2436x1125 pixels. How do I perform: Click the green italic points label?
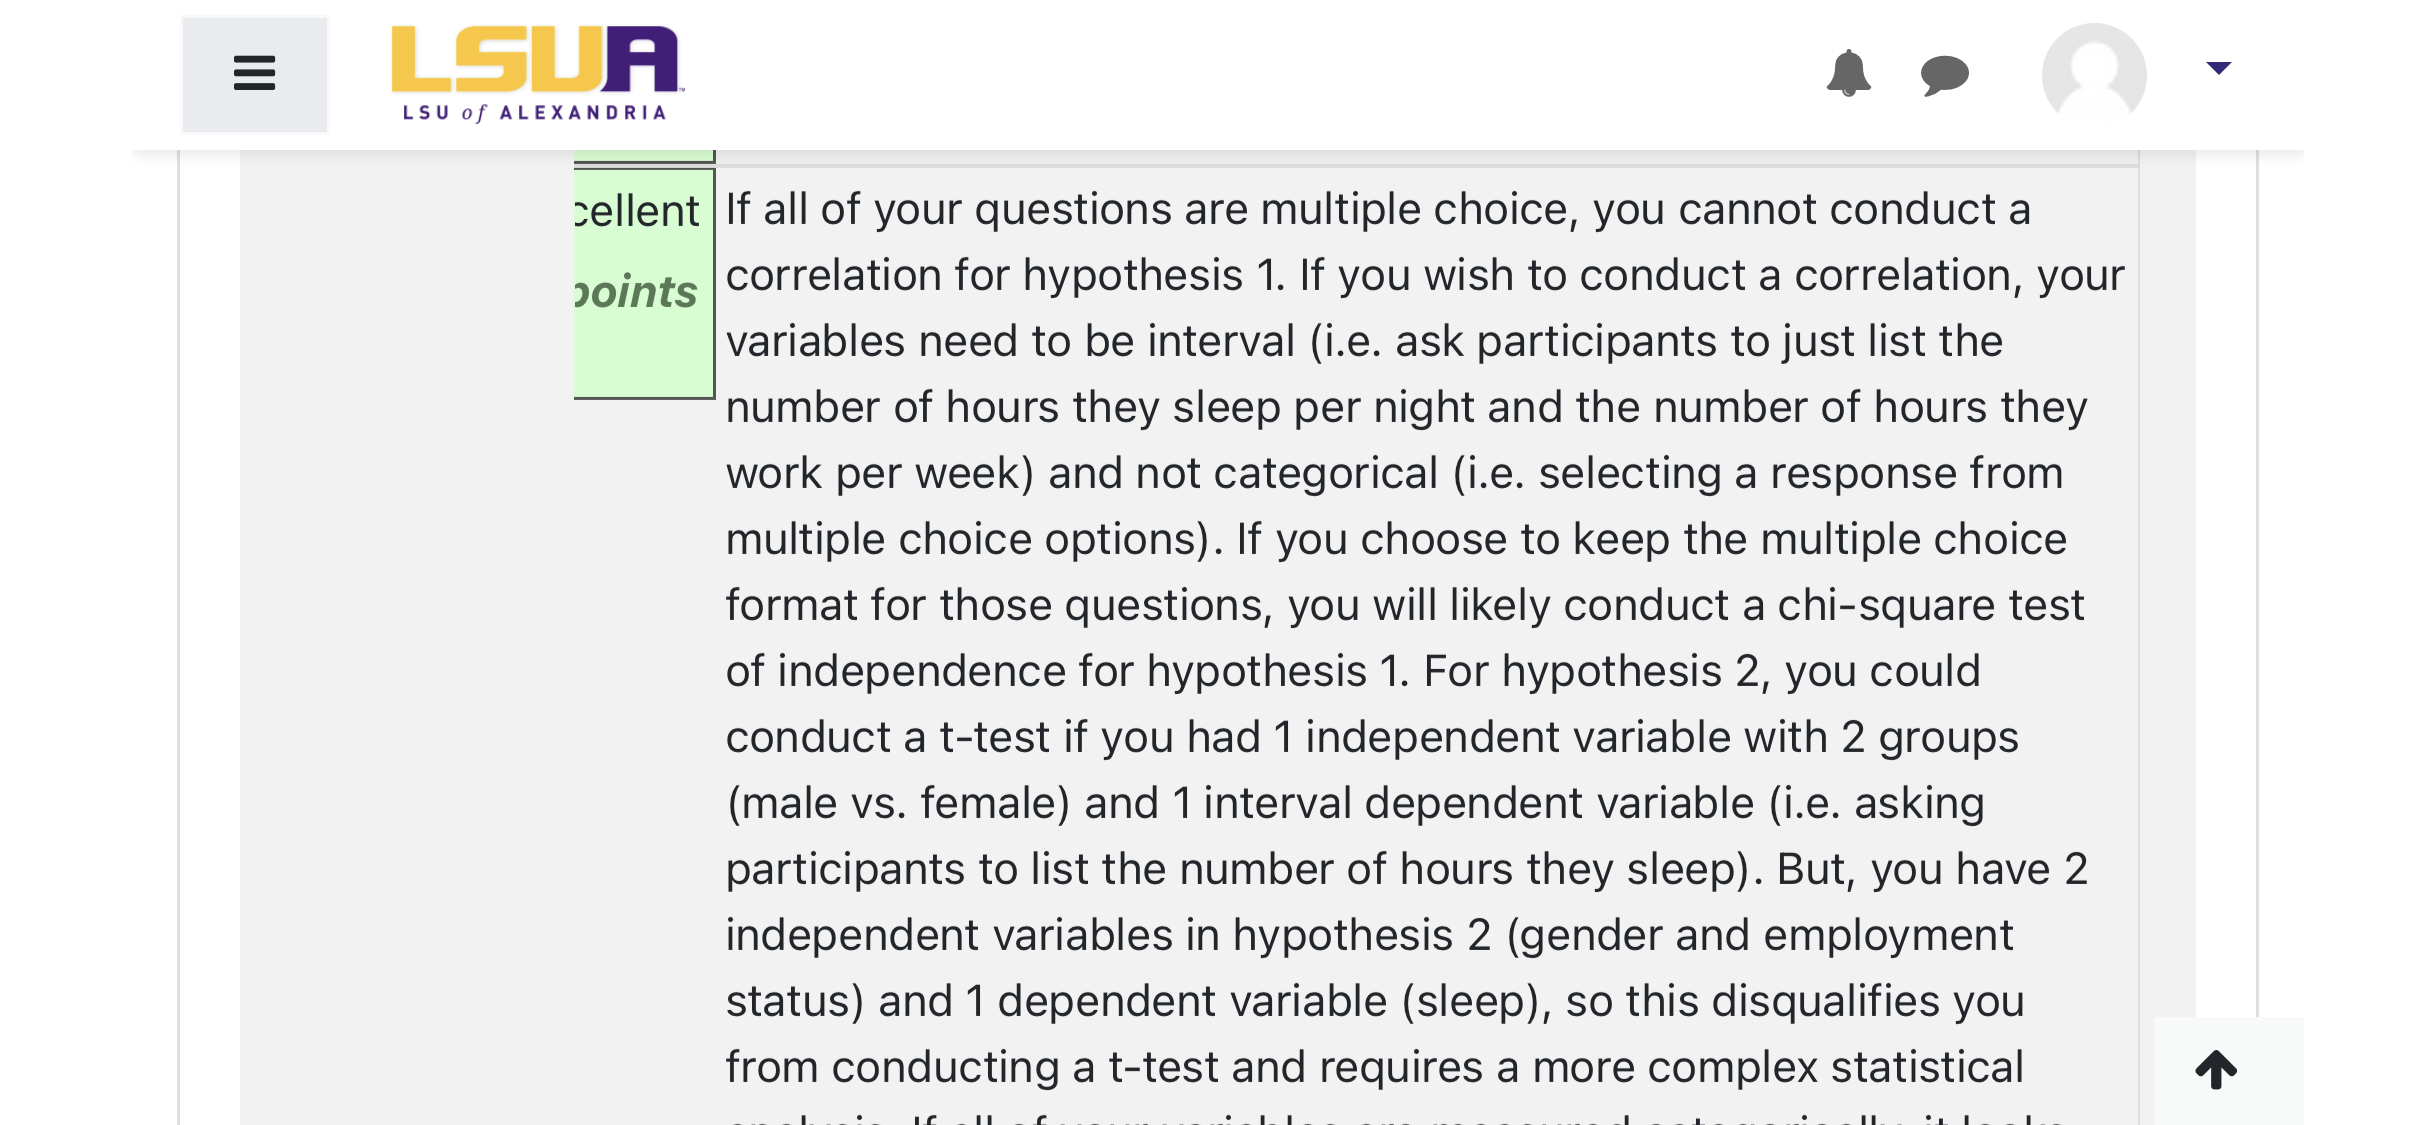(x=636, y=292)
